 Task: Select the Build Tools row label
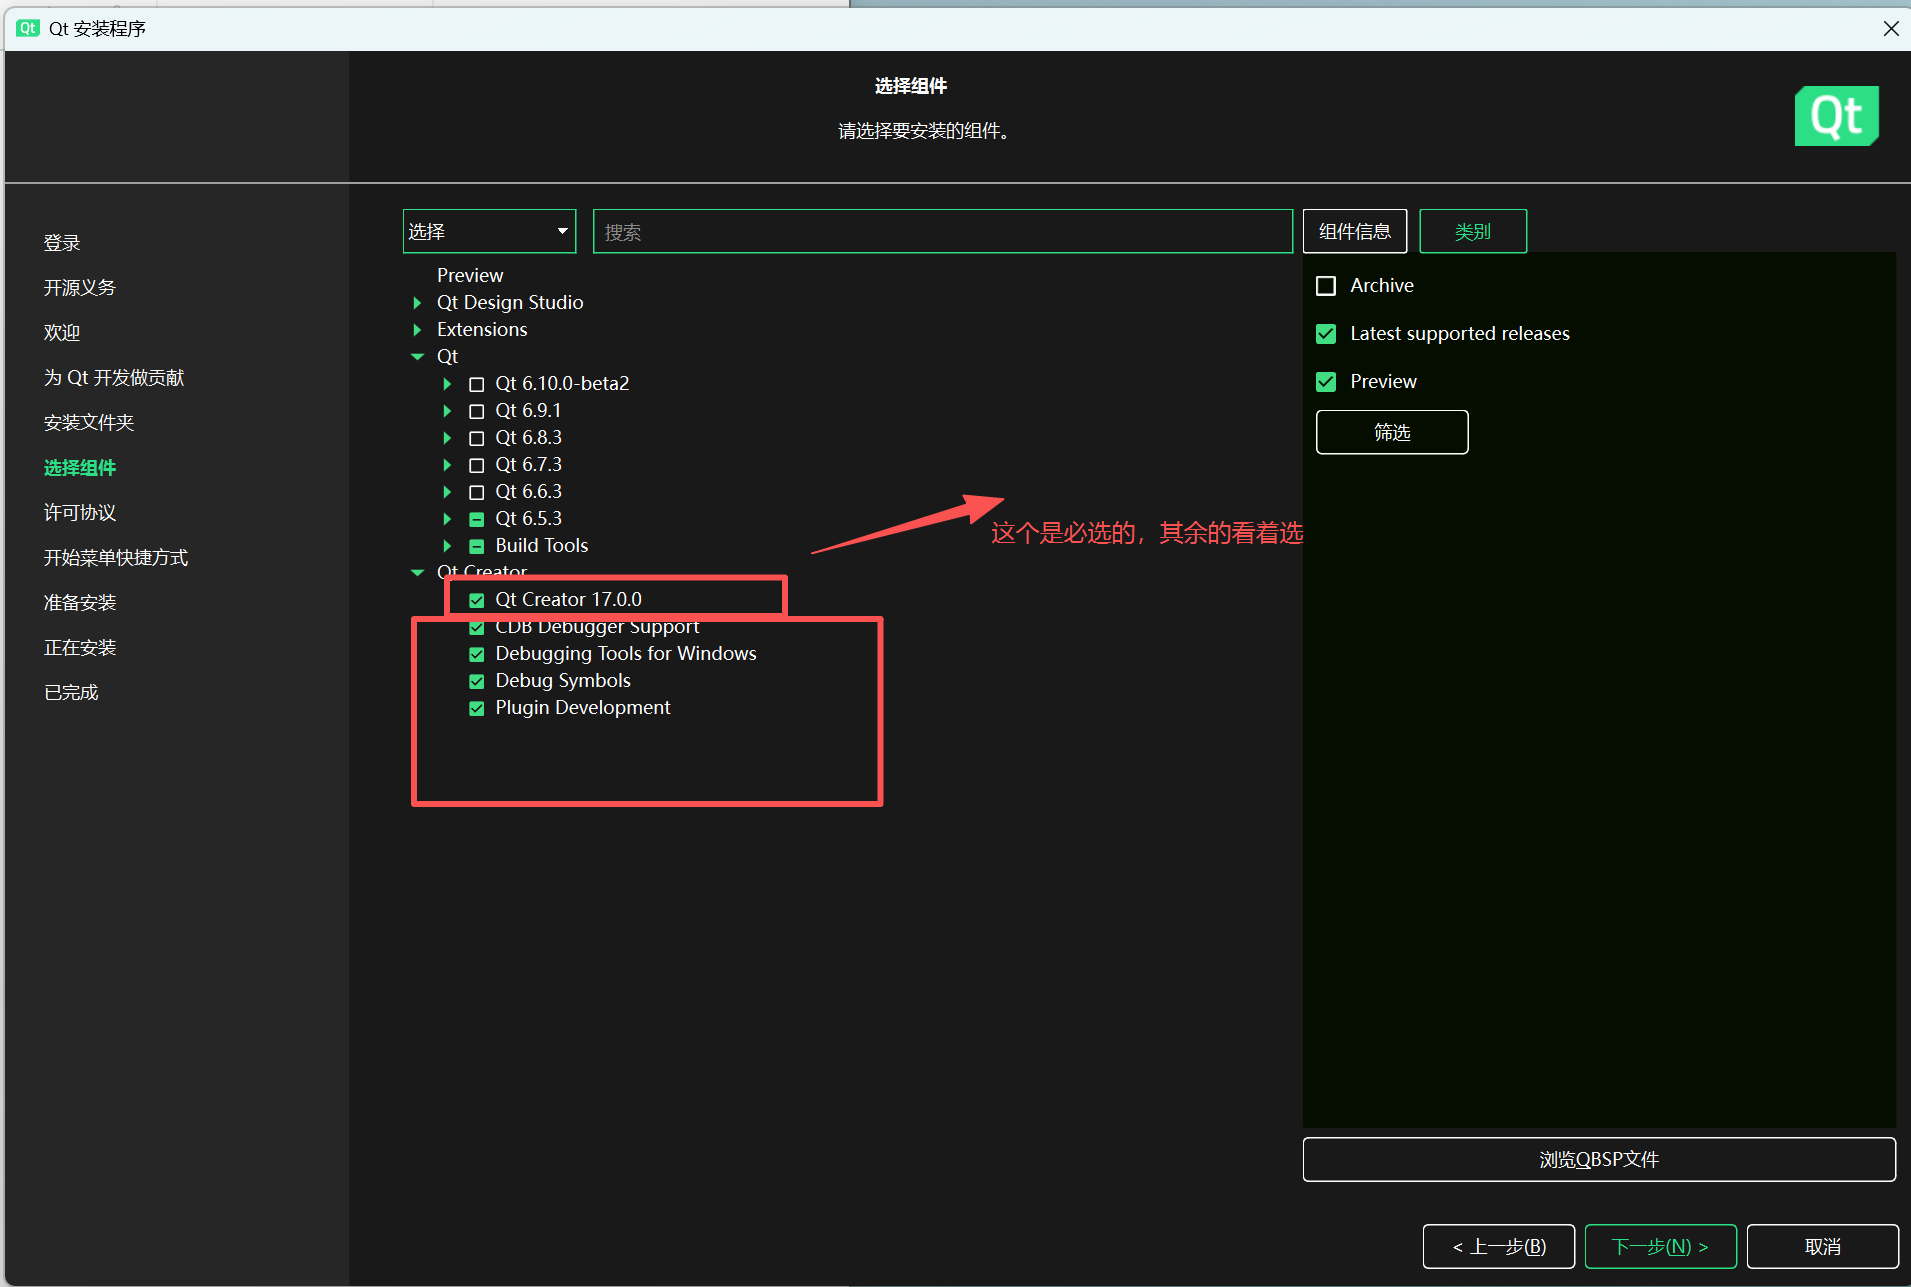point(542,546)
